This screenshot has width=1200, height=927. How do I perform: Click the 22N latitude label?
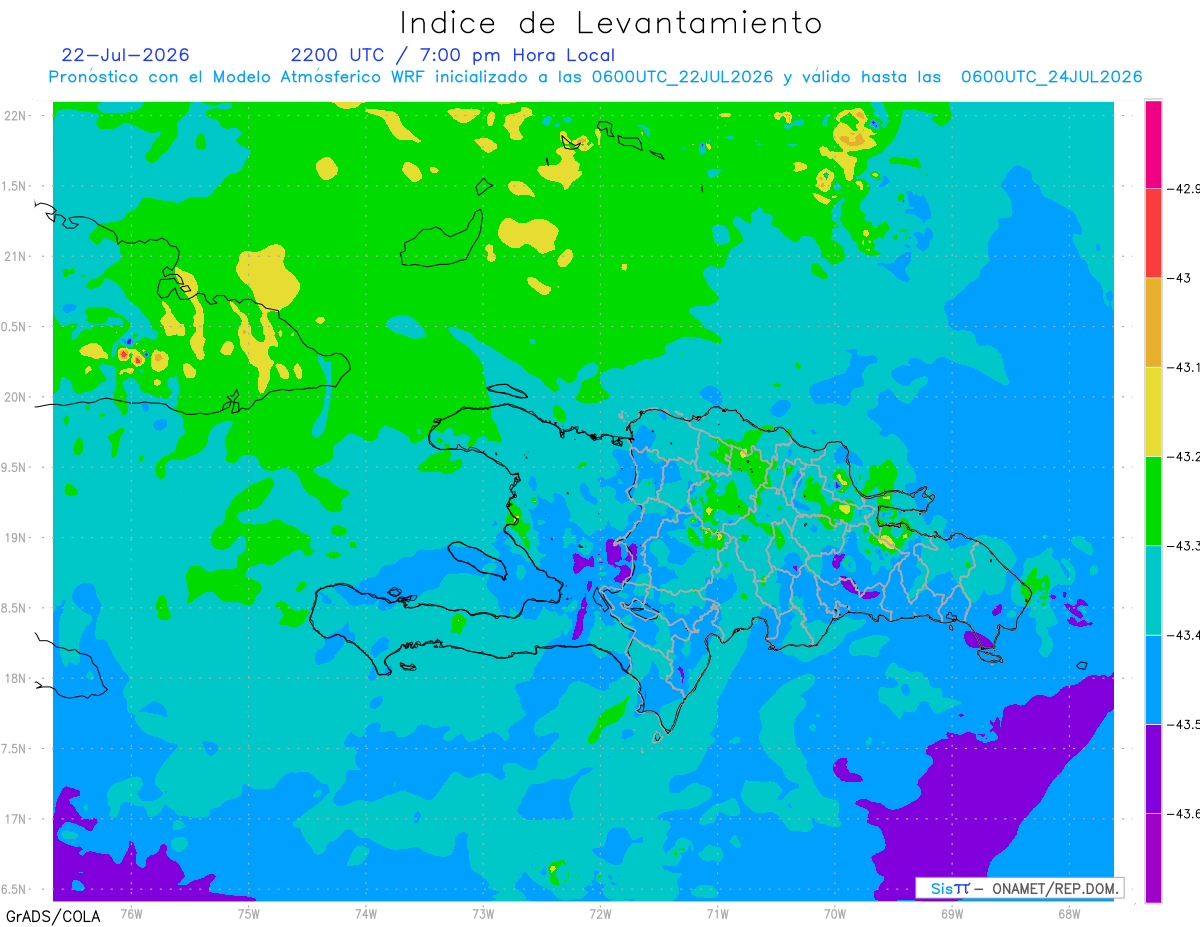(16, 115)
